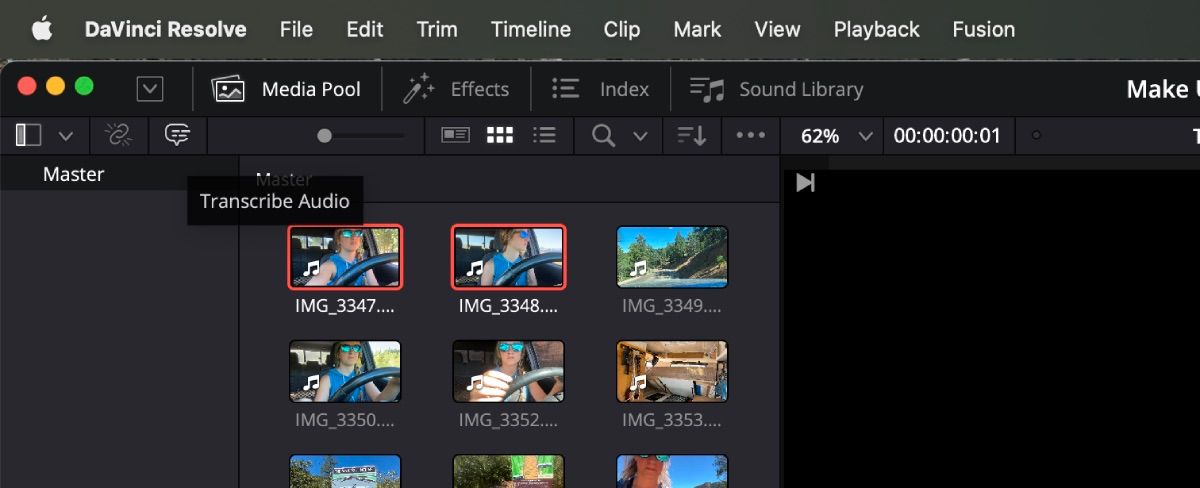
Task: Switch to thumbnail grid view
Action: pyautogui.click(x=500, y=135)
